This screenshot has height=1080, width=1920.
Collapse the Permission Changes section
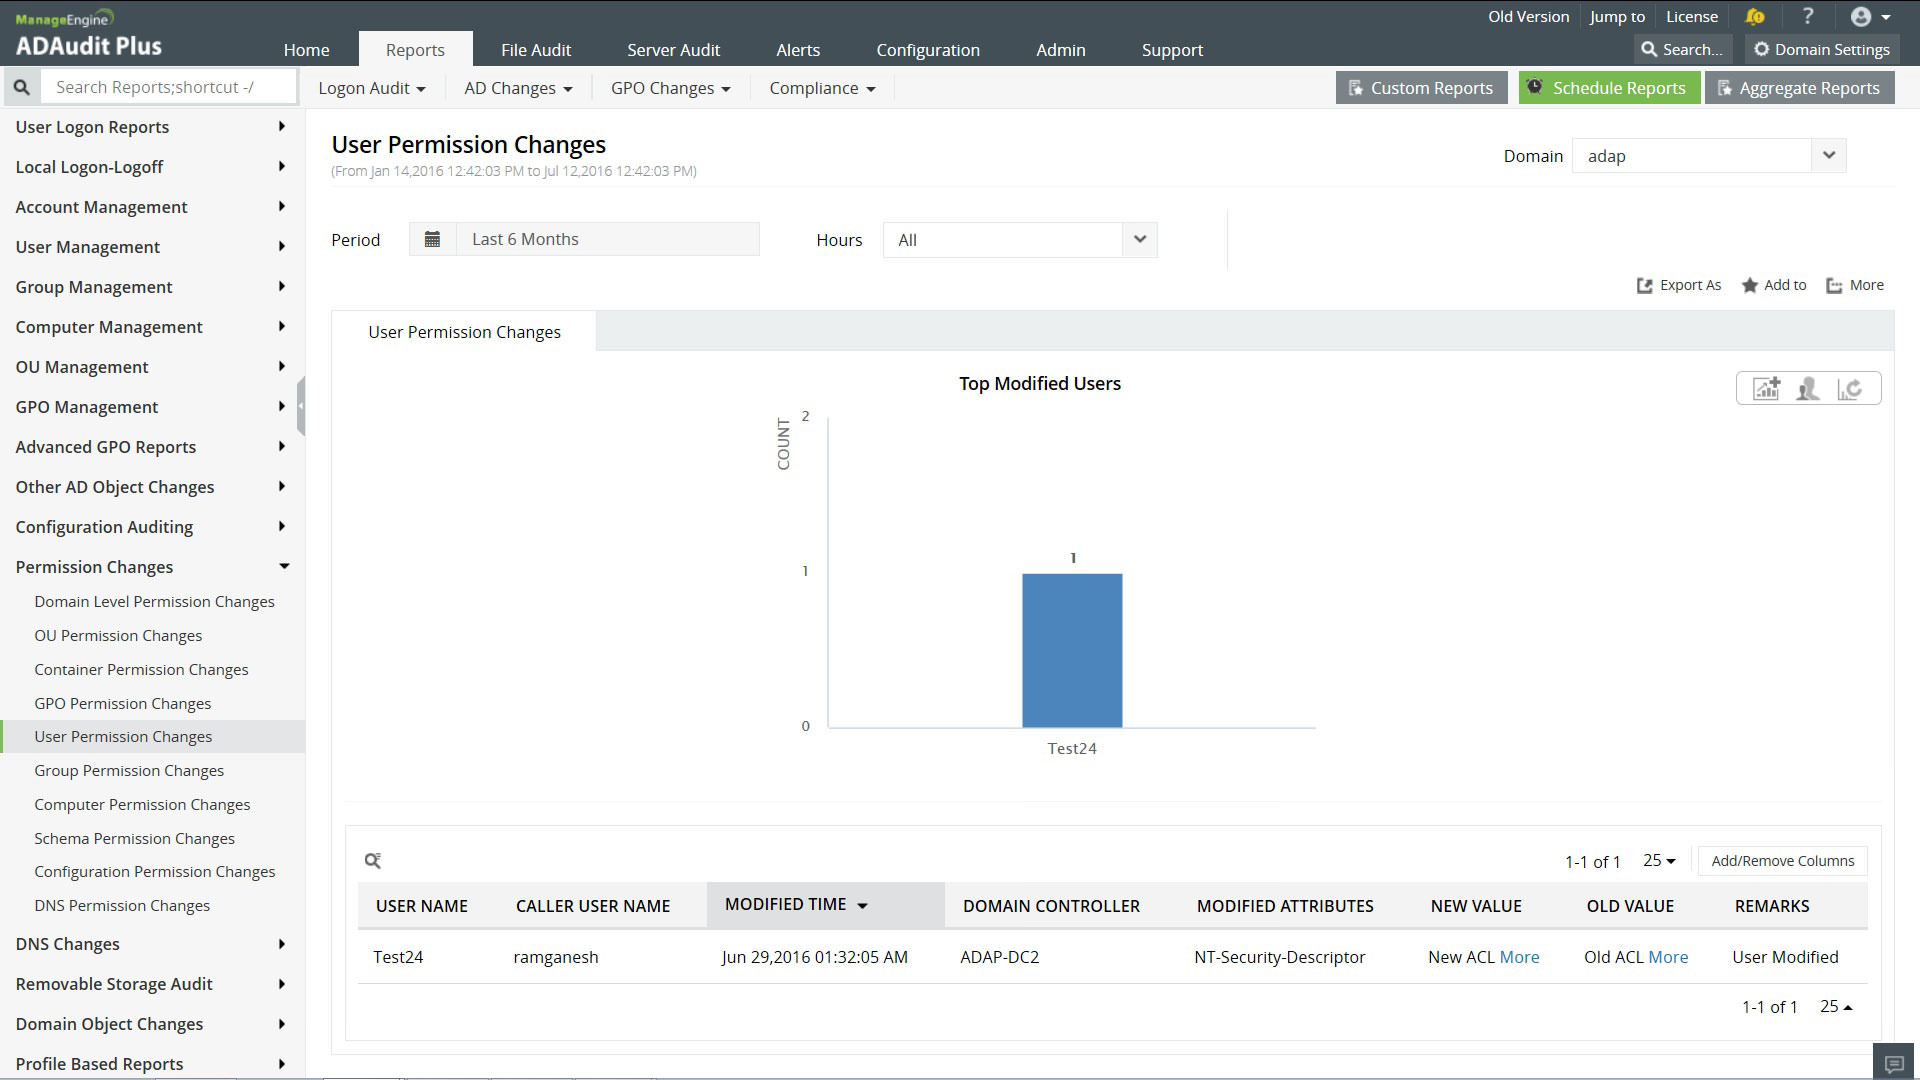coord(284,567)
